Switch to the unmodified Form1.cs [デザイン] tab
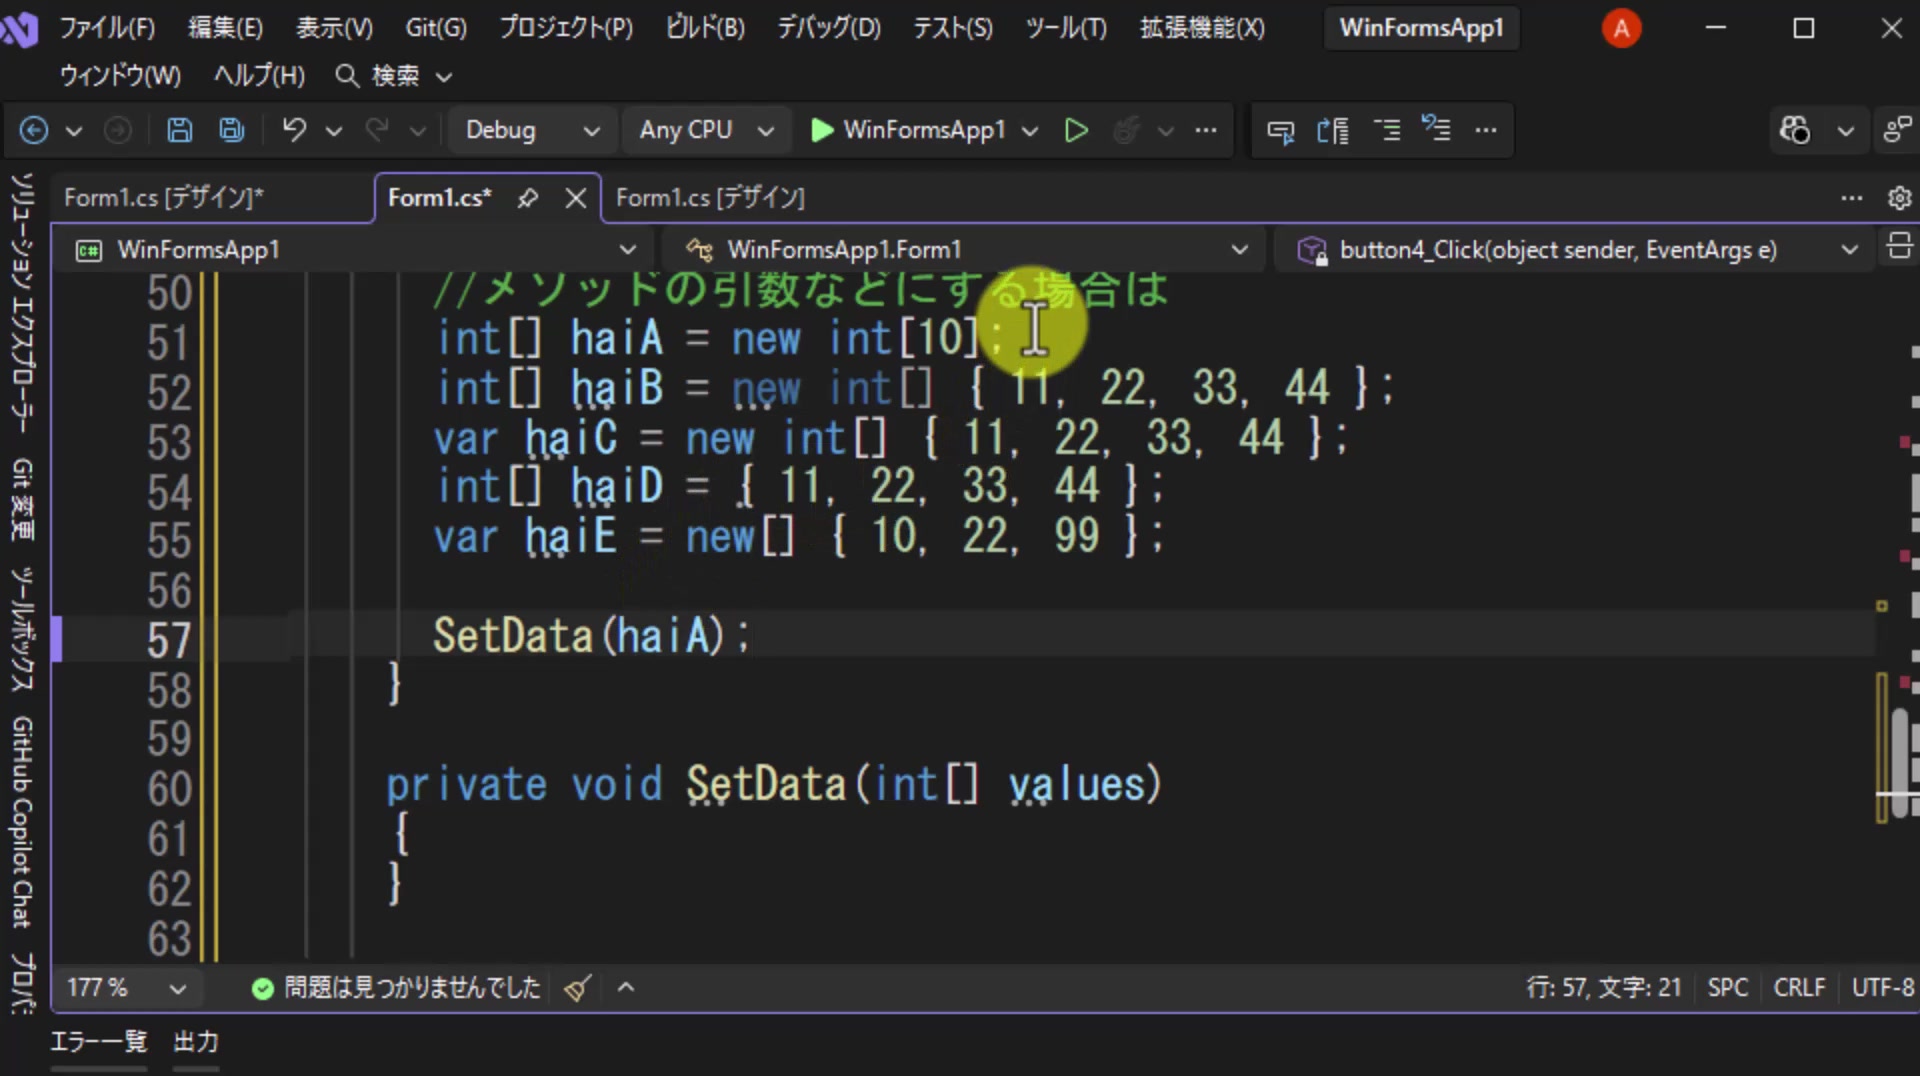This screenshot has height=1076, width=1920. (x=710, y=198)
